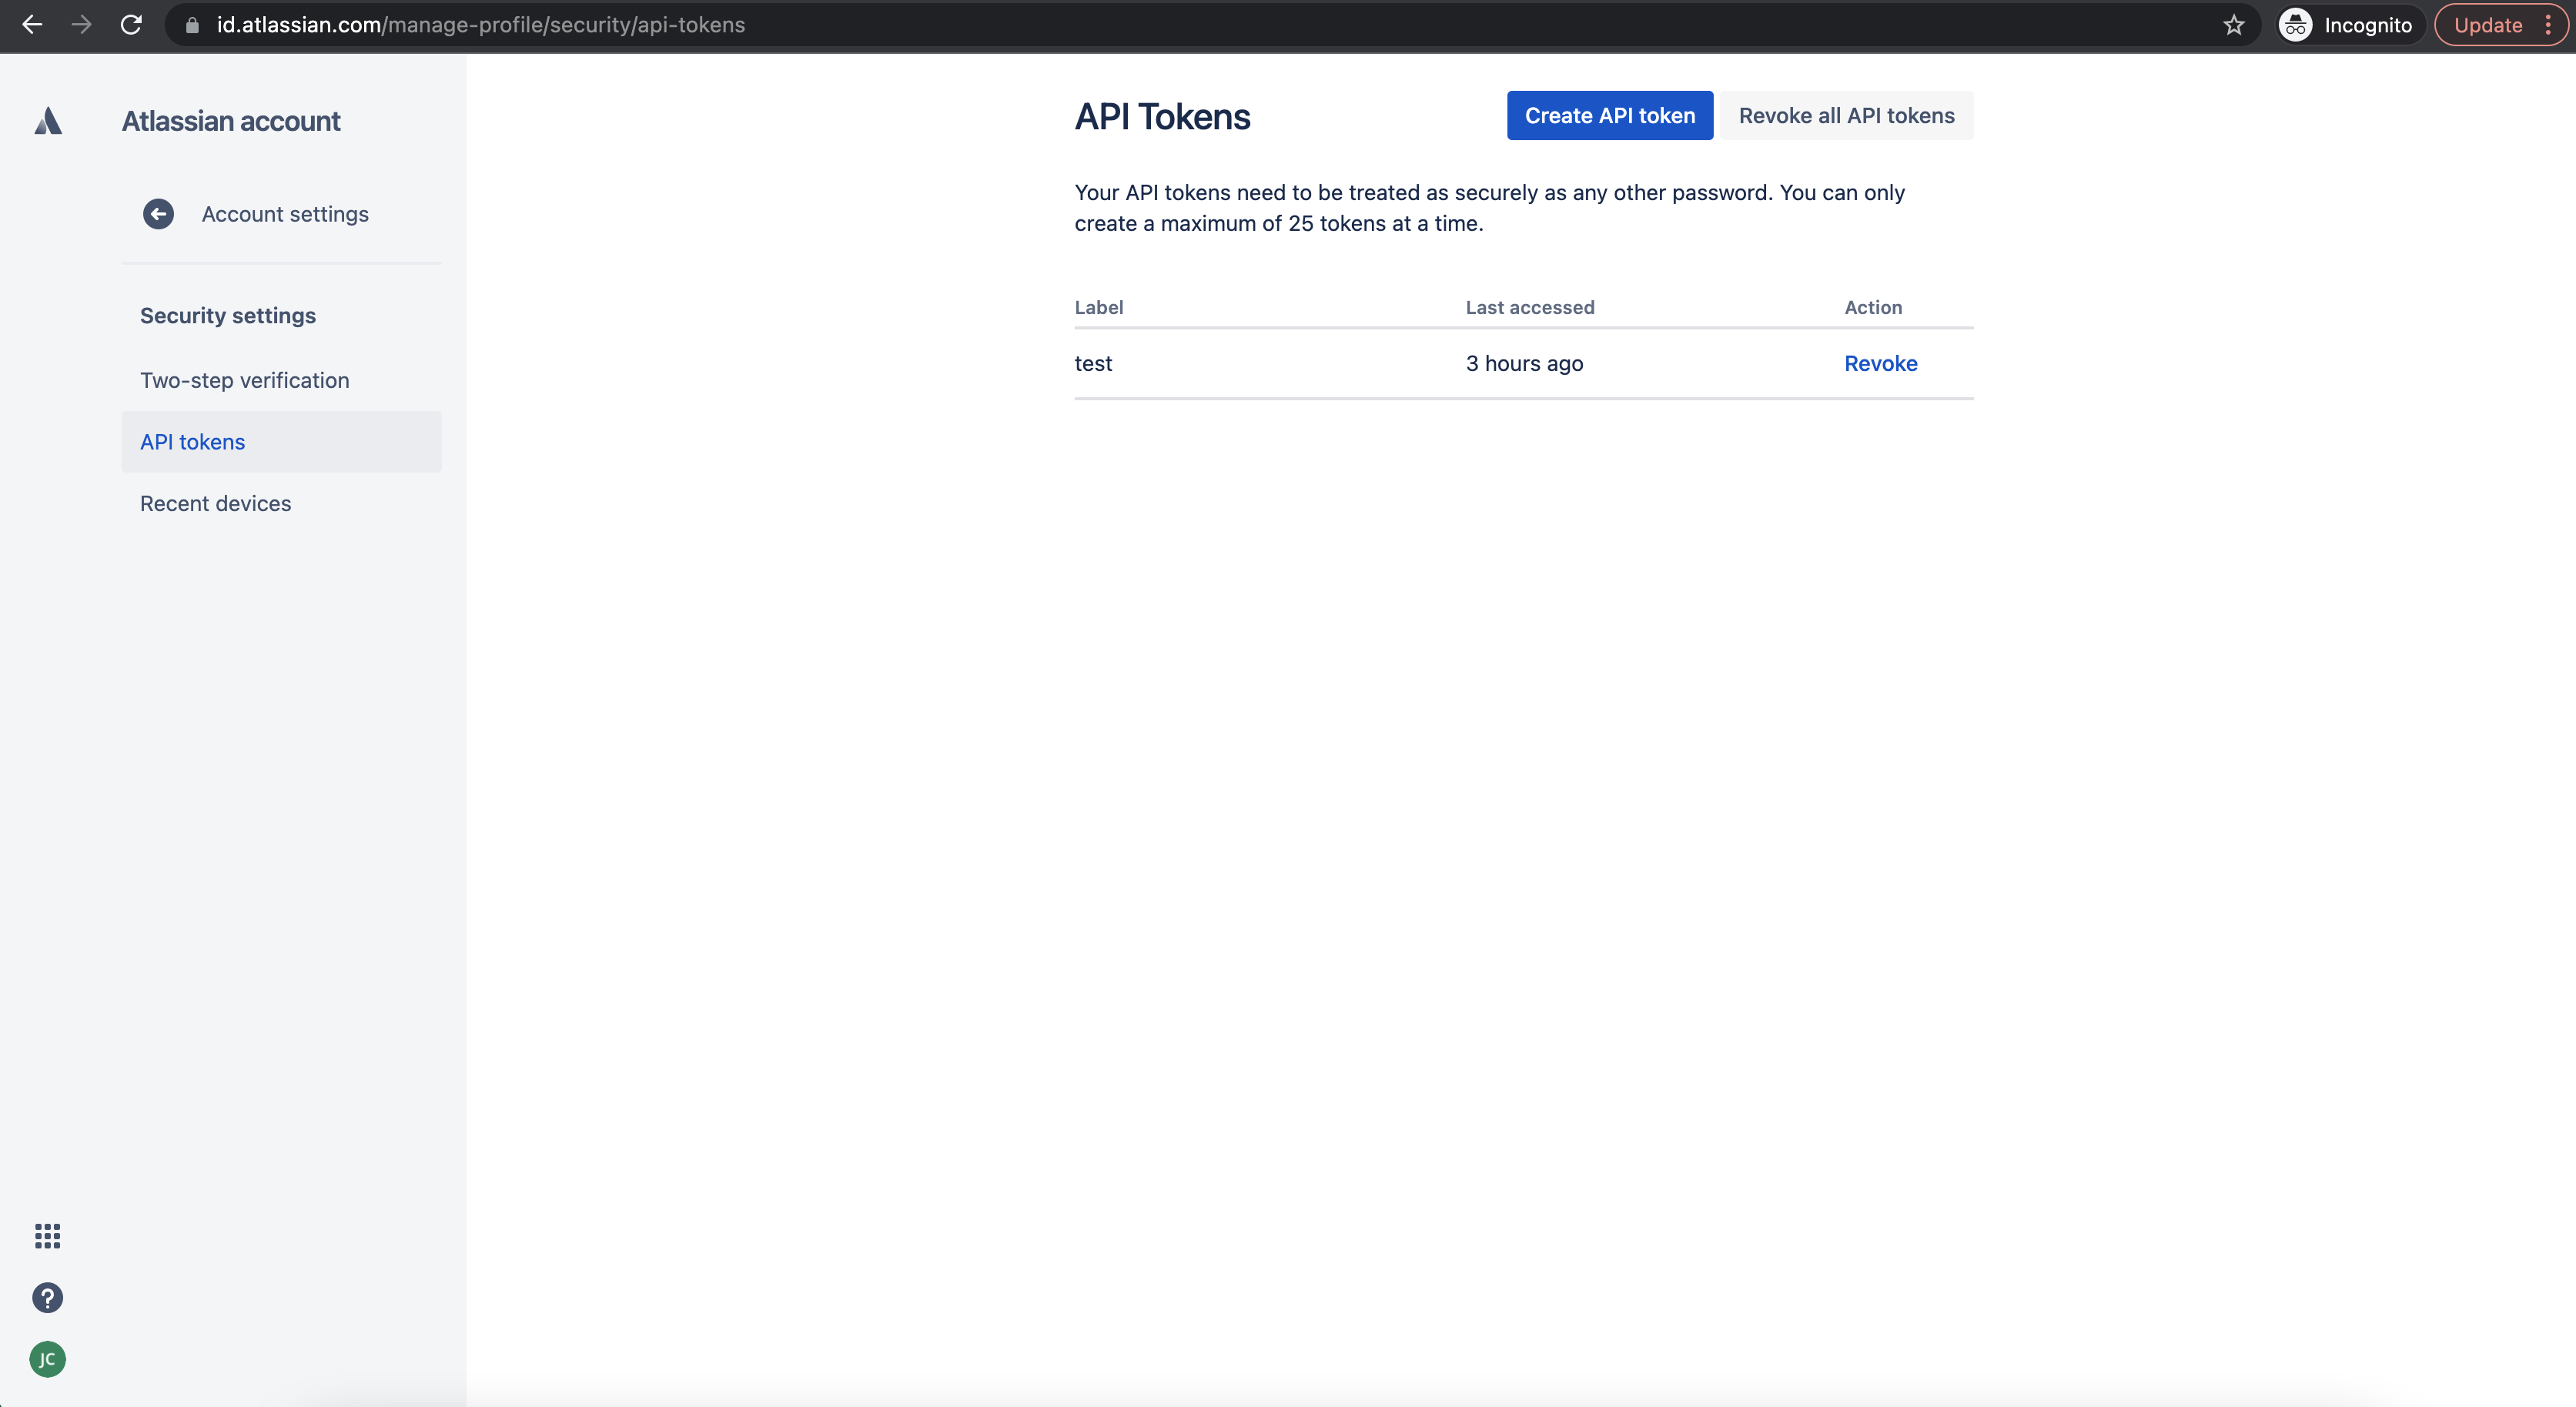Click the browser back arrow
2576x1407 pixels.
click(32, 25)
